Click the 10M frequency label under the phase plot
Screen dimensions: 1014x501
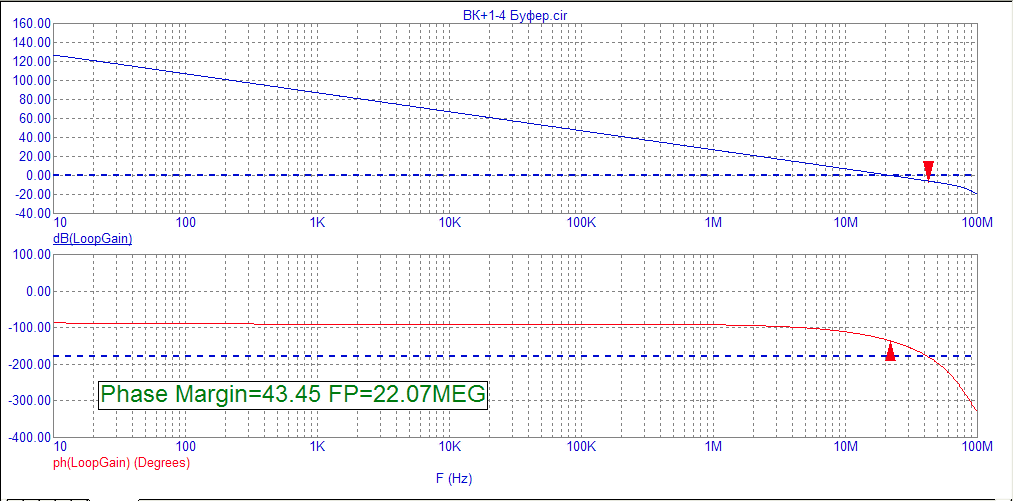tap(845, 447)
